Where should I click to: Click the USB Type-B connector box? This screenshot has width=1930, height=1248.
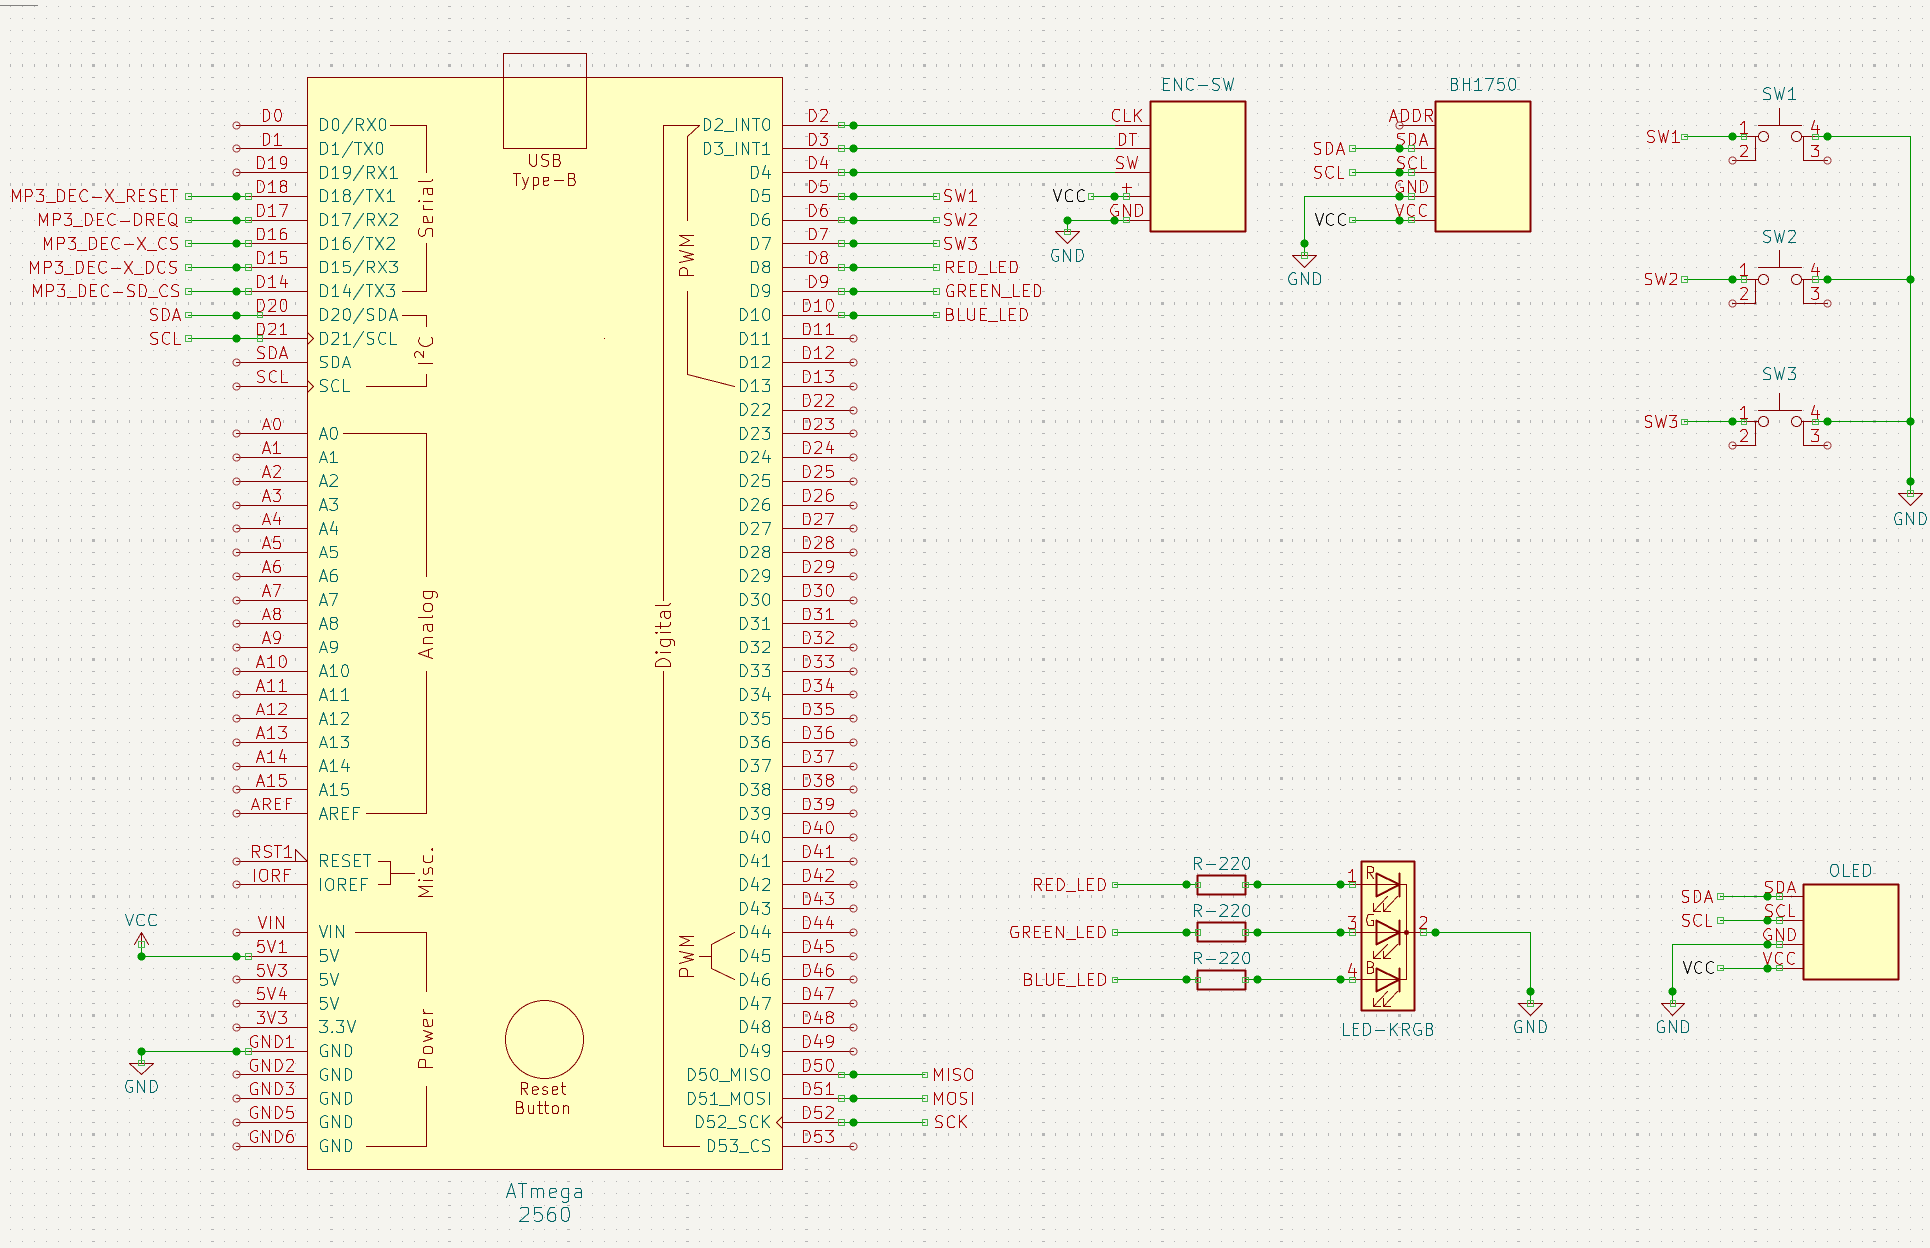point(544,101)
